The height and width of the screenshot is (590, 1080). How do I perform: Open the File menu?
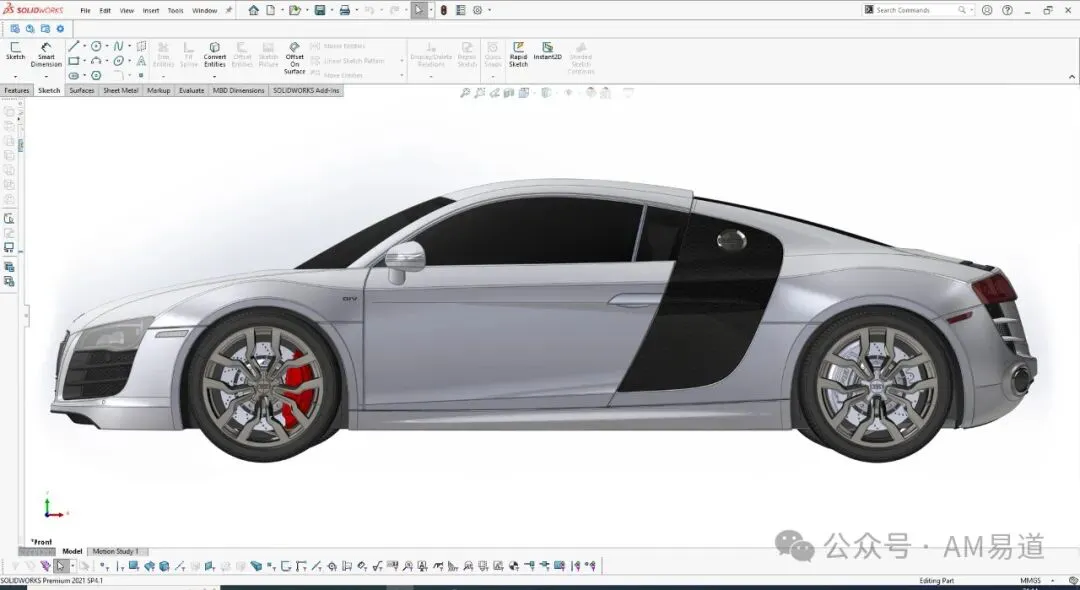click(x=85, y=11)
